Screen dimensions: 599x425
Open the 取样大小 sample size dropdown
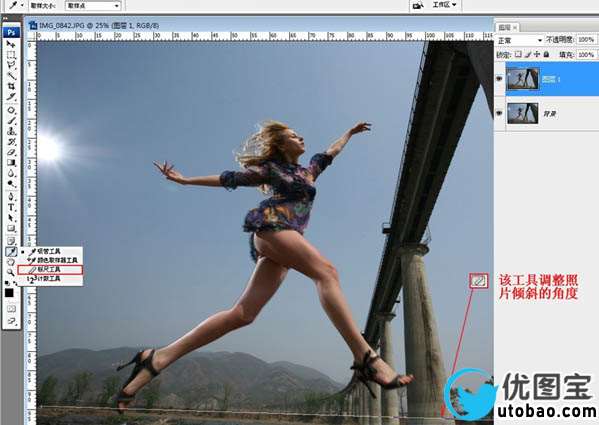coord(93,6)
